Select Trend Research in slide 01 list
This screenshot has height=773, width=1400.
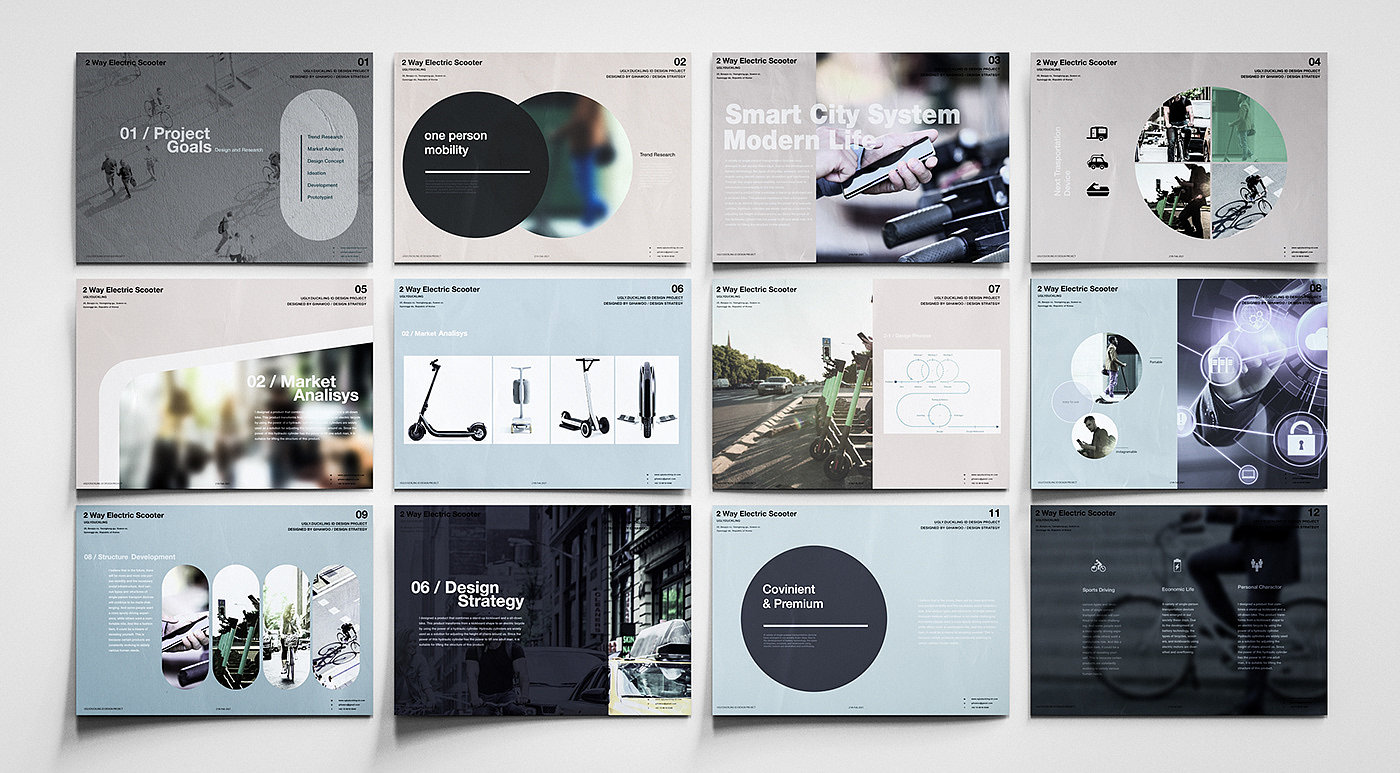point(325,137)
